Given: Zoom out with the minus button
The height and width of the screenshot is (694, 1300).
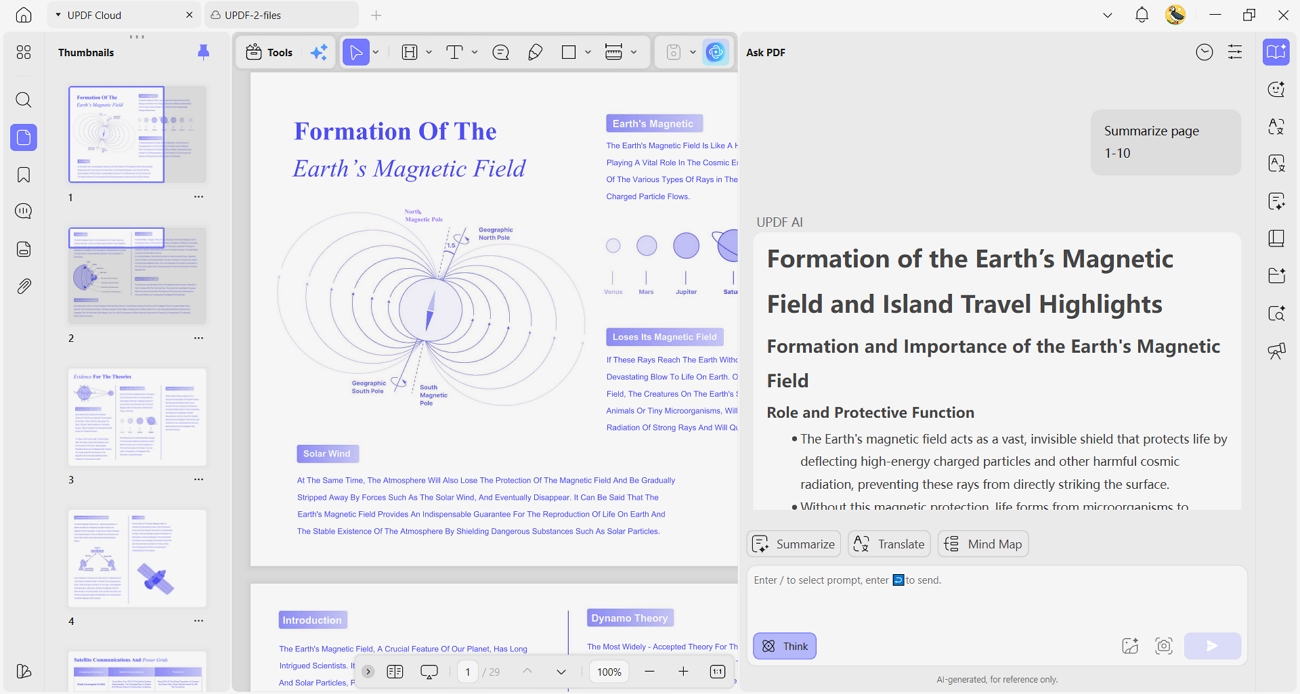Looking at the screenshot, I should [x=650, y=672].
